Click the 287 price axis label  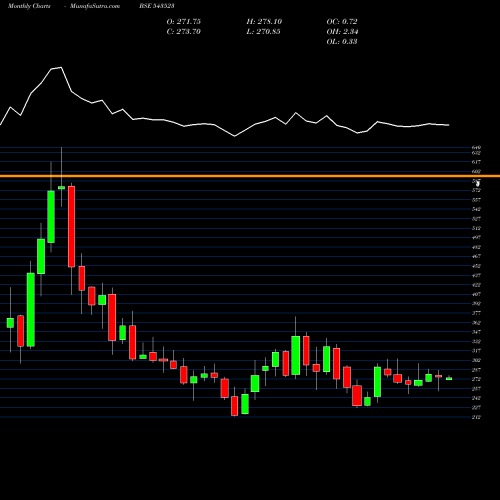[x=476, y=370]
